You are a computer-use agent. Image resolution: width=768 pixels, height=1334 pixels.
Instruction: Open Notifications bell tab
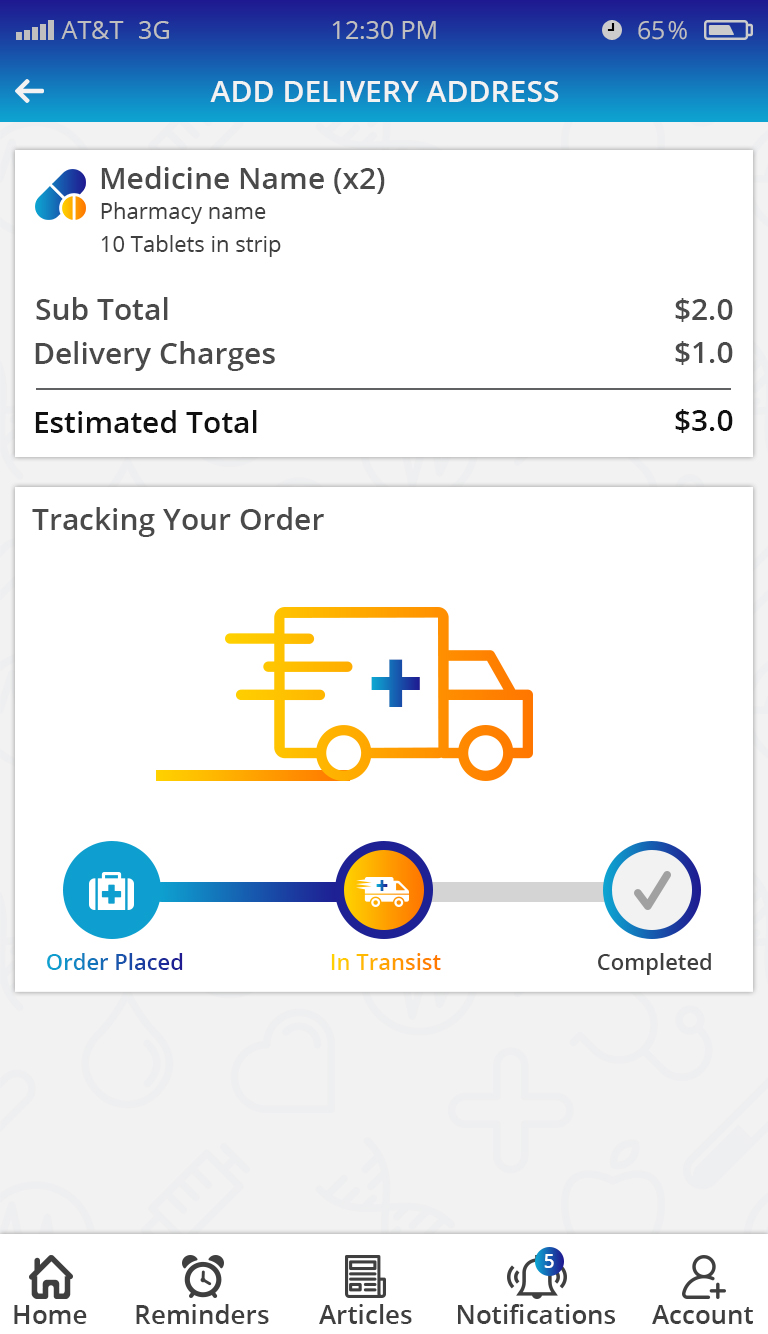(536, 1291)
